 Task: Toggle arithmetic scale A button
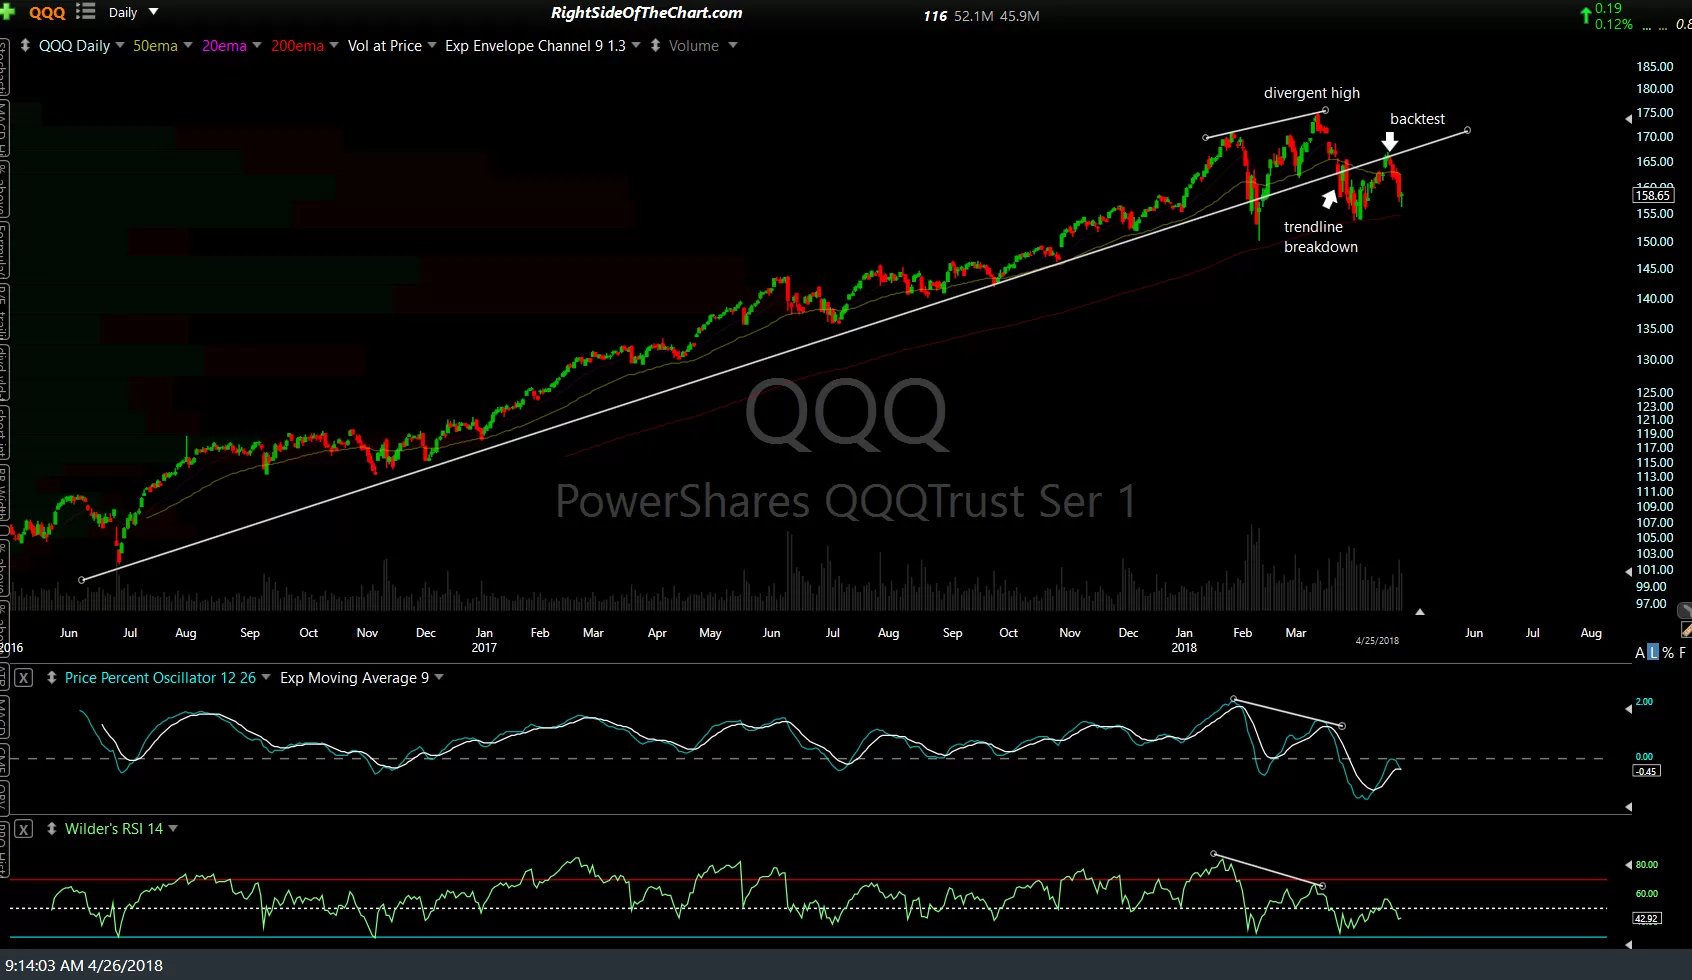[x=1640, y=652]
